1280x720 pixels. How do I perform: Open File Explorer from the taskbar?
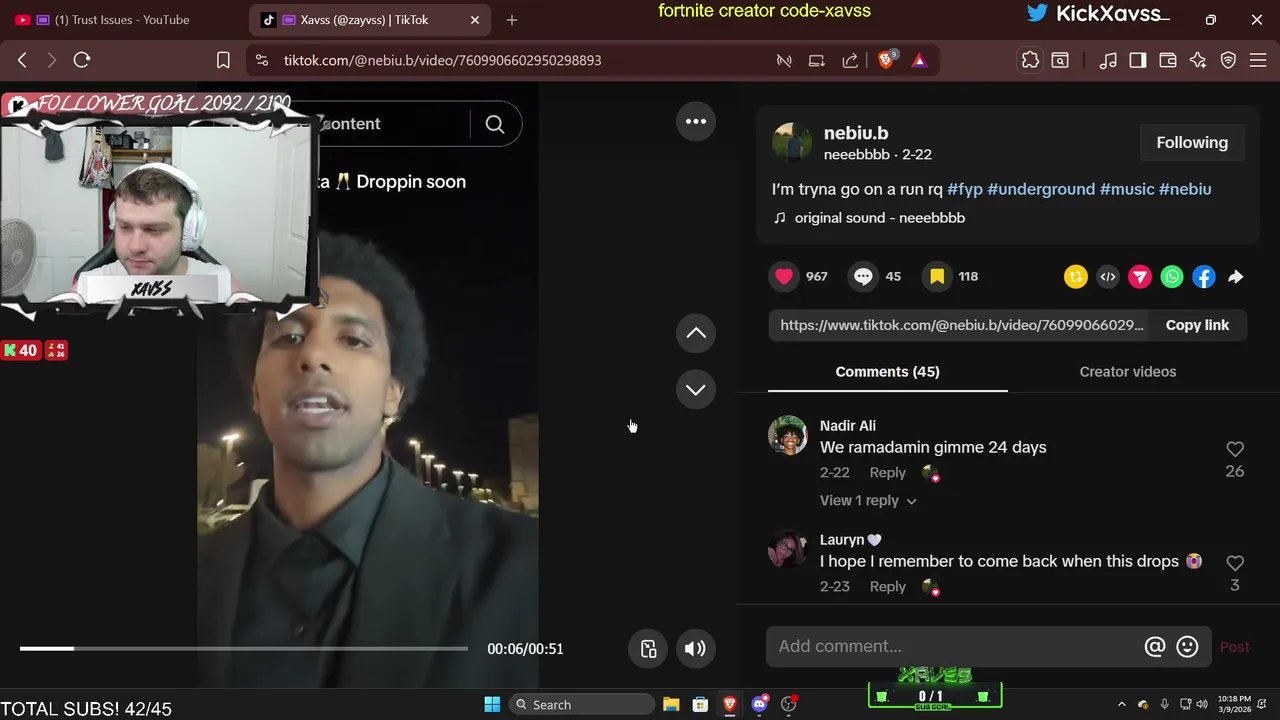pos(671,705)
